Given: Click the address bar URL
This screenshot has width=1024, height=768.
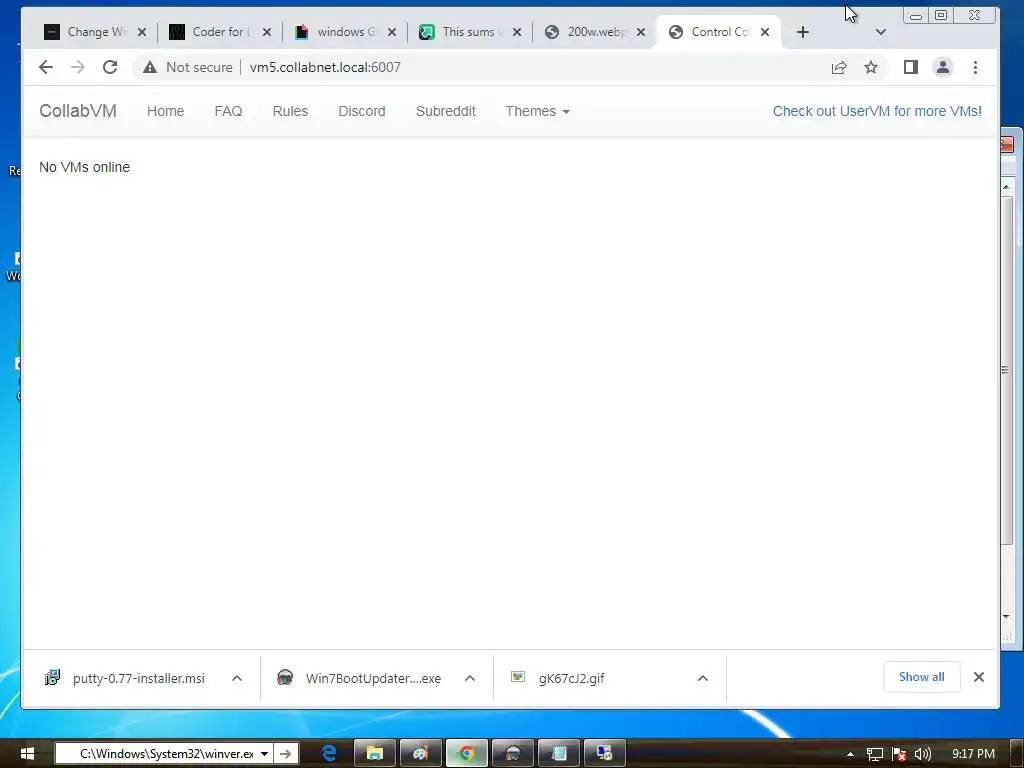Looking at the screenshot, I should tap(325, 67).
